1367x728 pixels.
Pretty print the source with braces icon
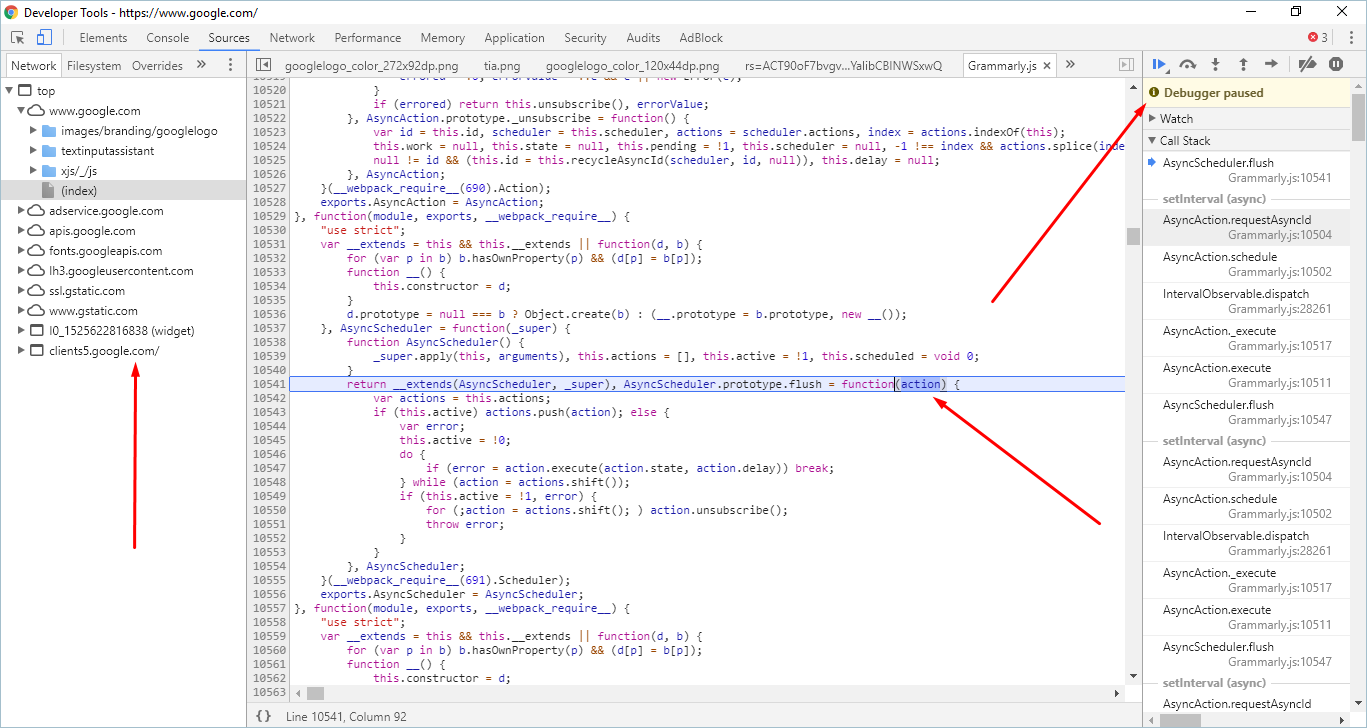(263, 716)
